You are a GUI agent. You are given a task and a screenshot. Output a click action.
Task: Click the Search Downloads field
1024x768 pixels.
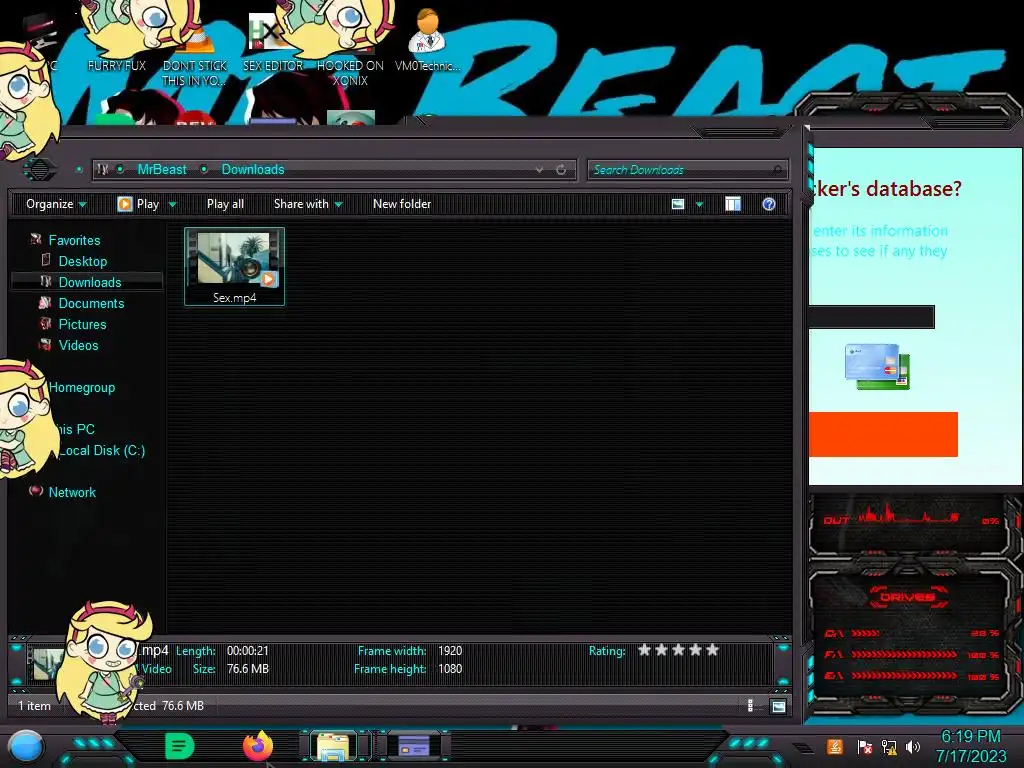[x=687, y=170]
